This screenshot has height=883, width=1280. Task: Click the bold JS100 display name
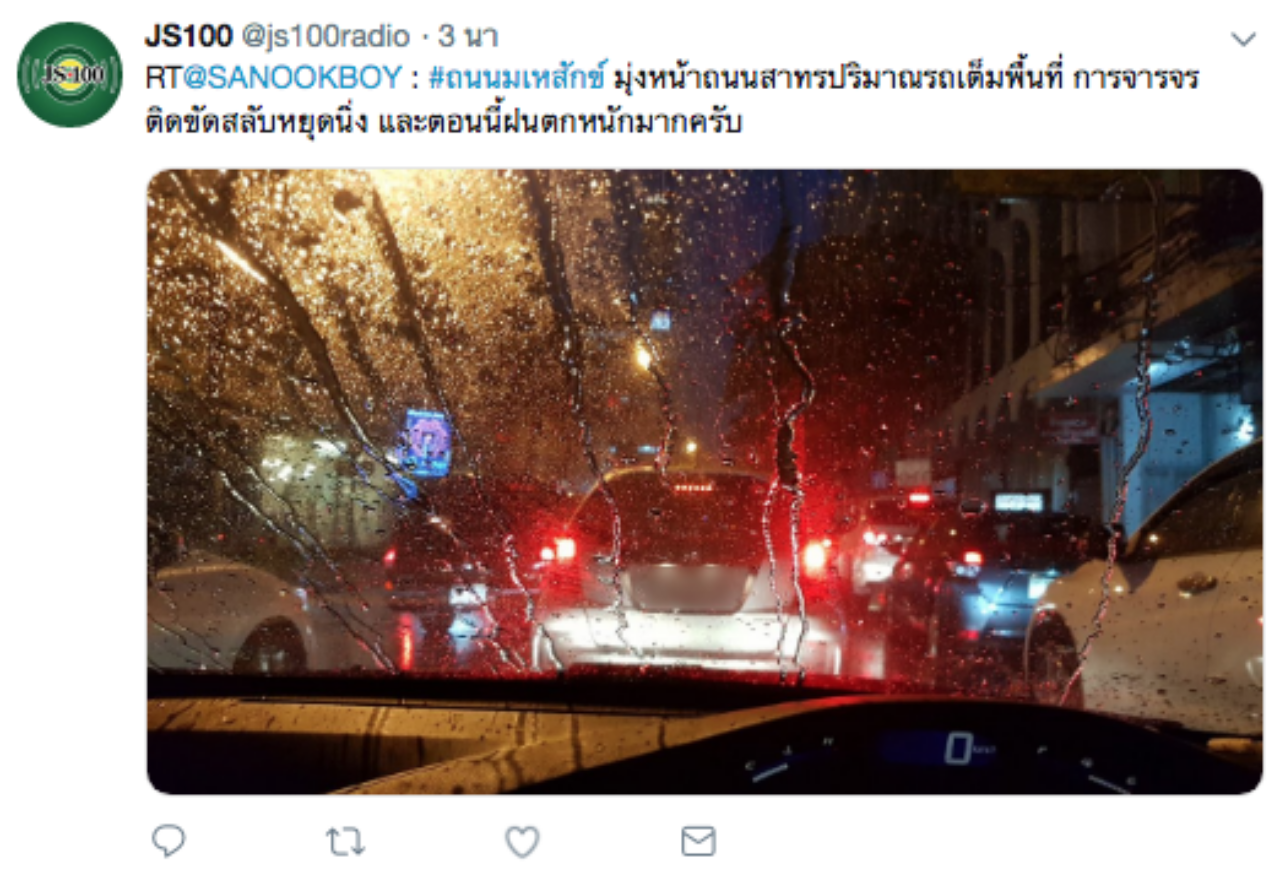tap(189, 37)
